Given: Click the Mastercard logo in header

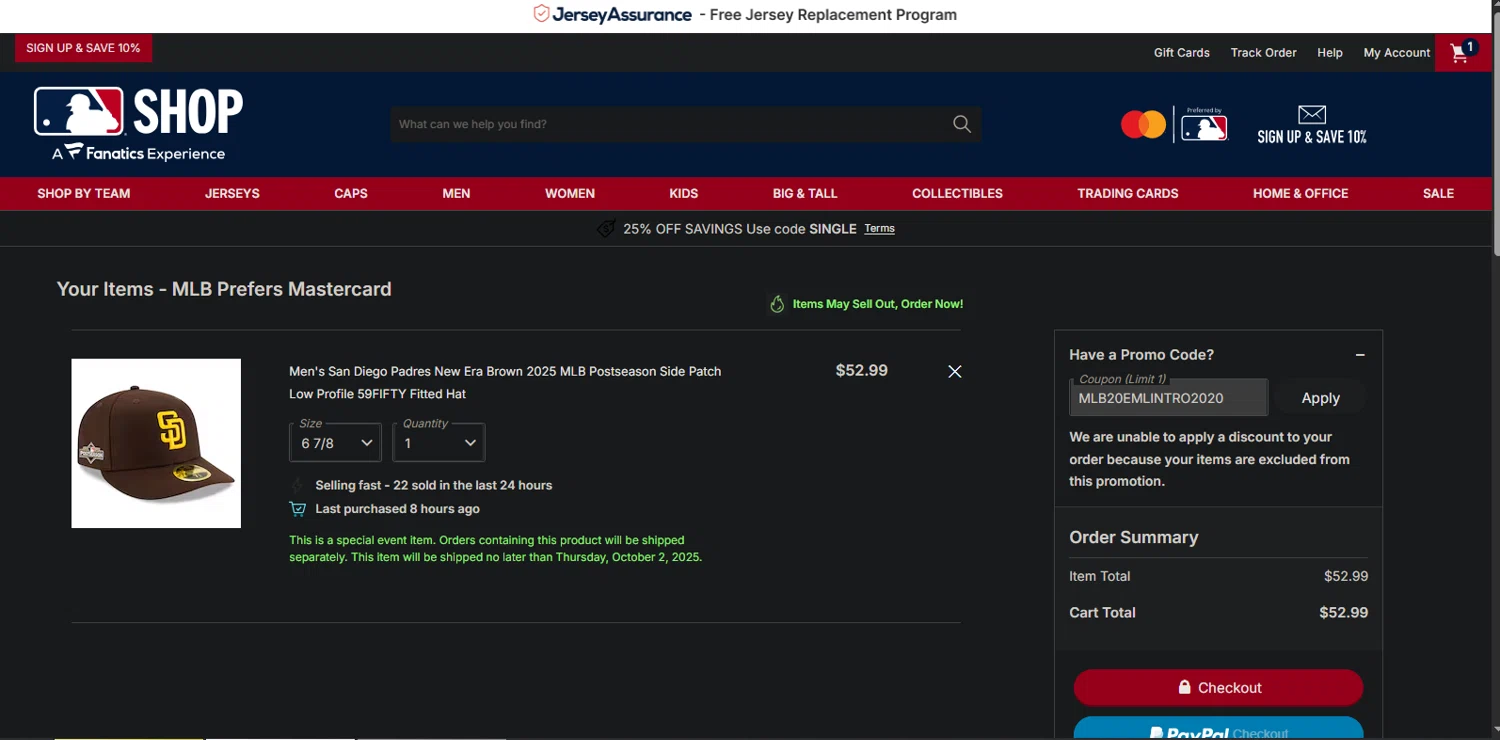Looking at the screenshot, I should coord(1143,125).
